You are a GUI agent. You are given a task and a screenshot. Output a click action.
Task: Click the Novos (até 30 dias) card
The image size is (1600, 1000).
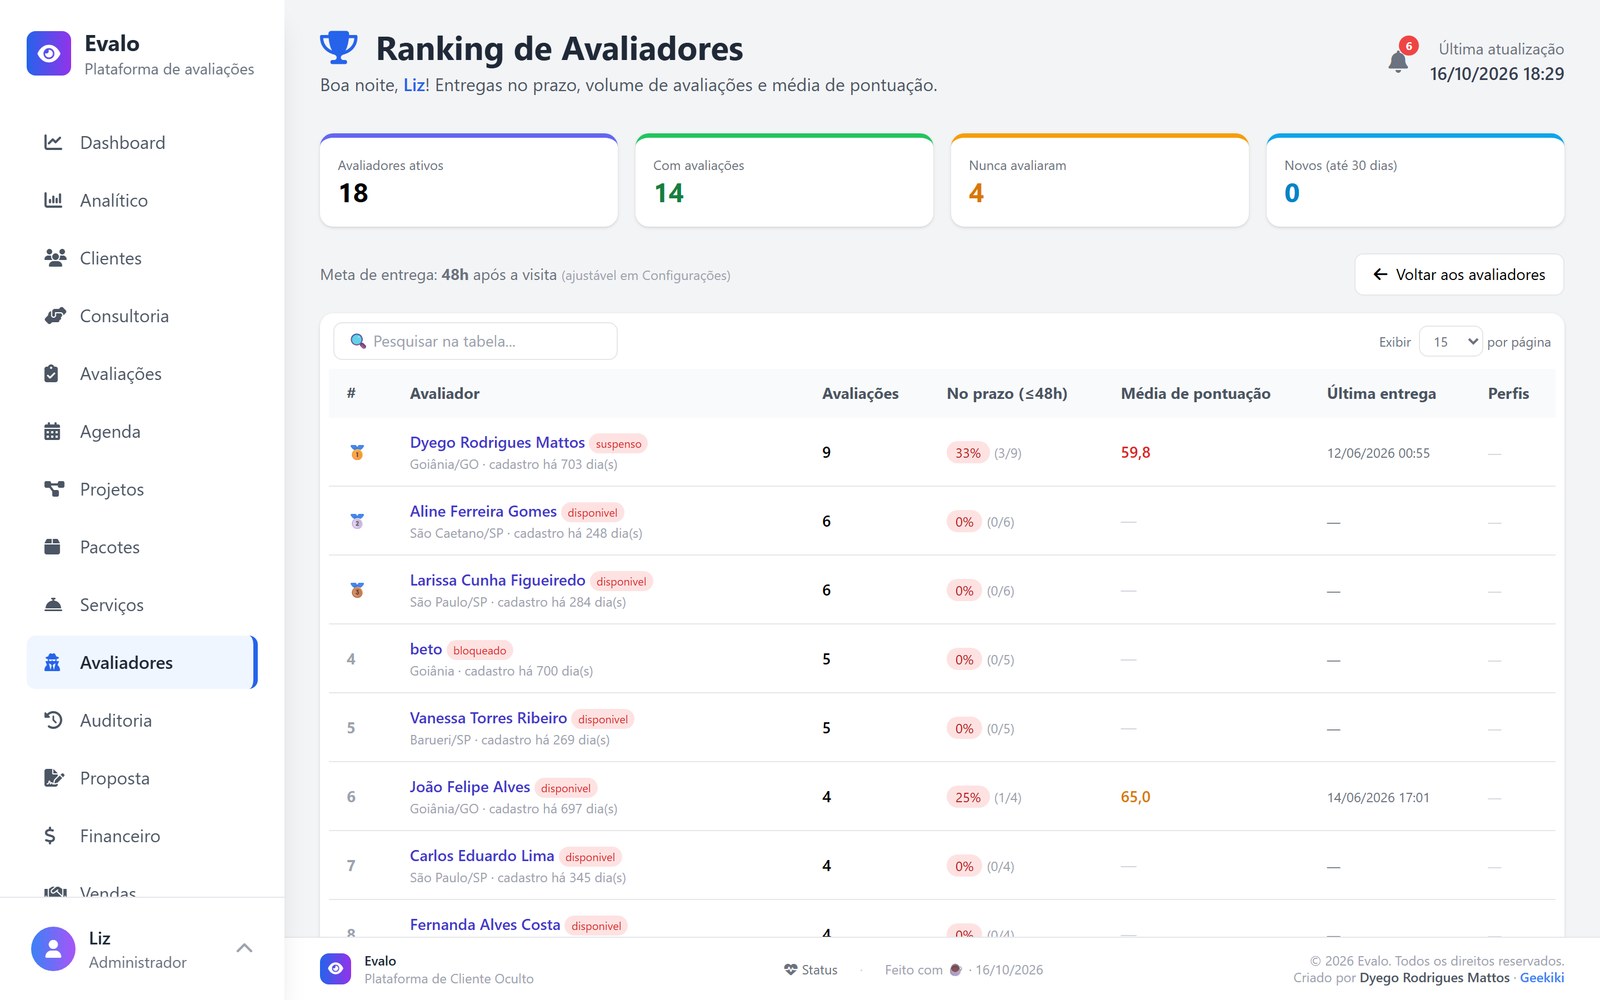1415,181
